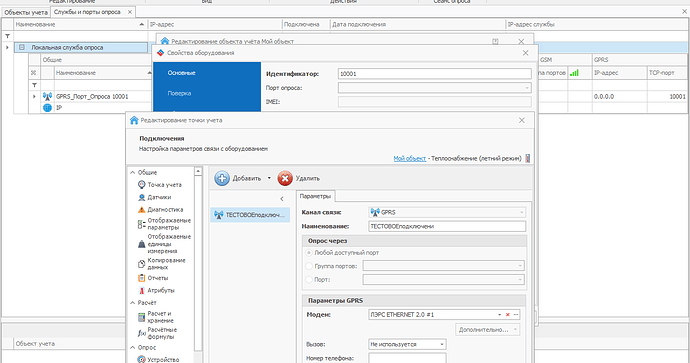The width and height of the screenshot is (690, 363).
Task: Close the Службы и порты опроса tab
Action: pos(130,12)
